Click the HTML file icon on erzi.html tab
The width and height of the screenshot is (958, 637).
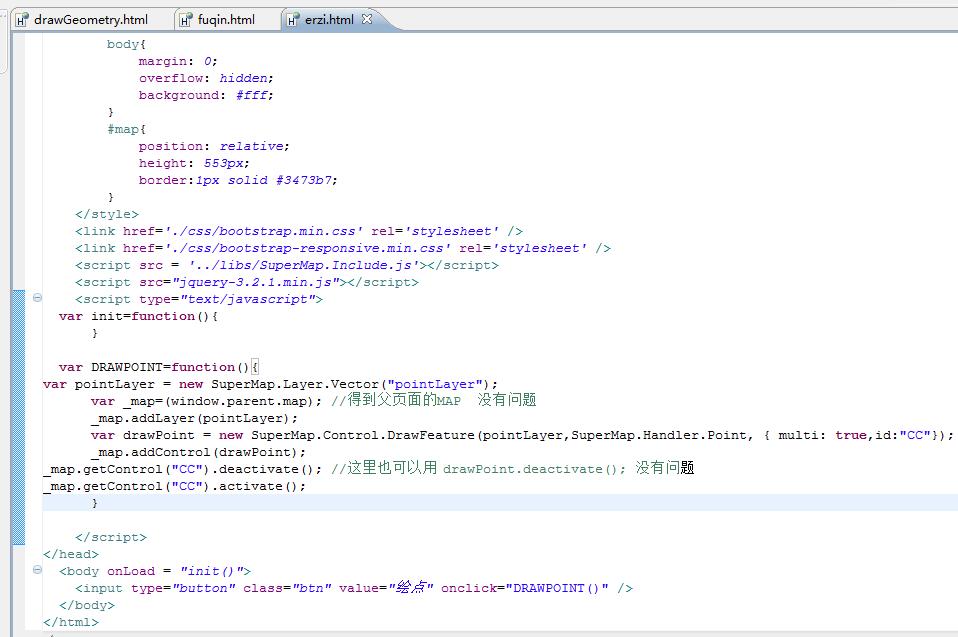point(293,20)
